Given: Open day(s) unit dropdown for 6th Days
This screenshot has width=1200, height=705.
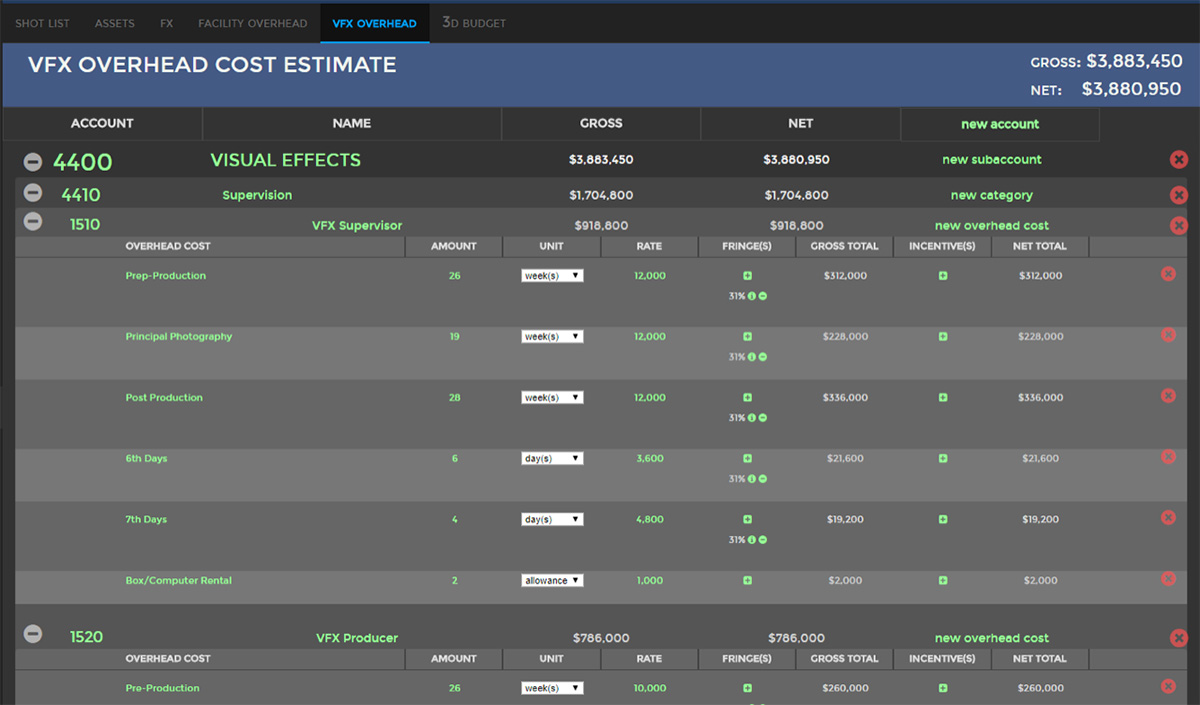Looking at the screenshot, I should [x=552, y=459].
